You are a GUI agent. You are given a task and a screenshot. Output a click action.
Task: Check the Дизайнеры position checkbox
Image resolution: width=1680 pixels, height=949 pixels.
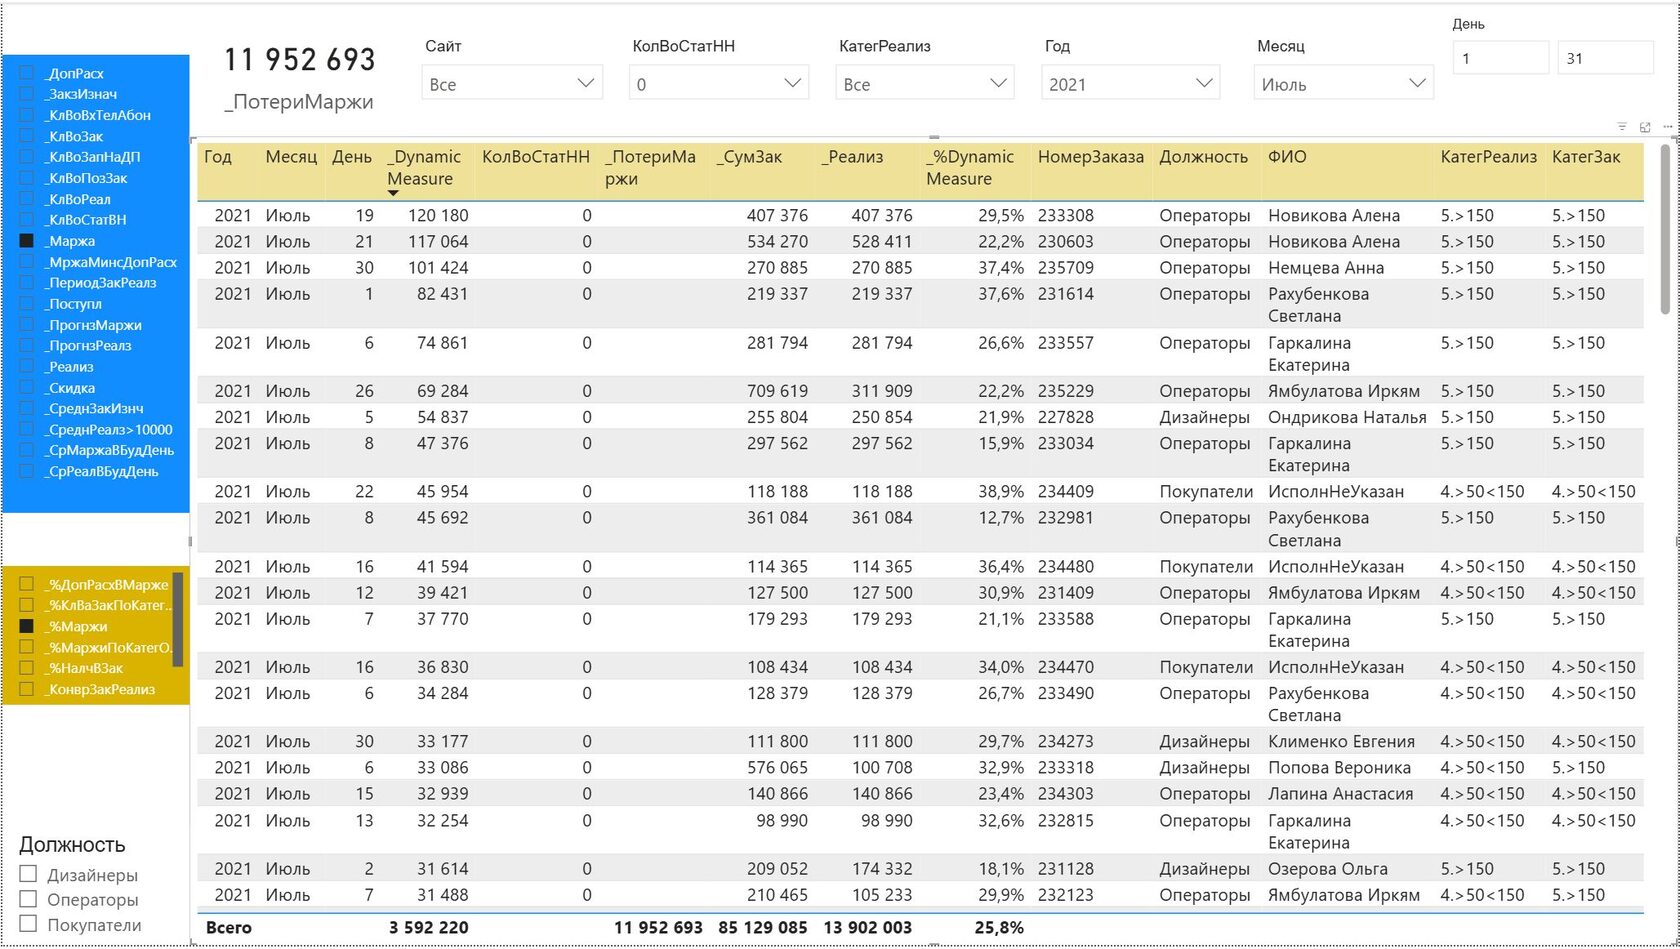[x=28, y=874]
